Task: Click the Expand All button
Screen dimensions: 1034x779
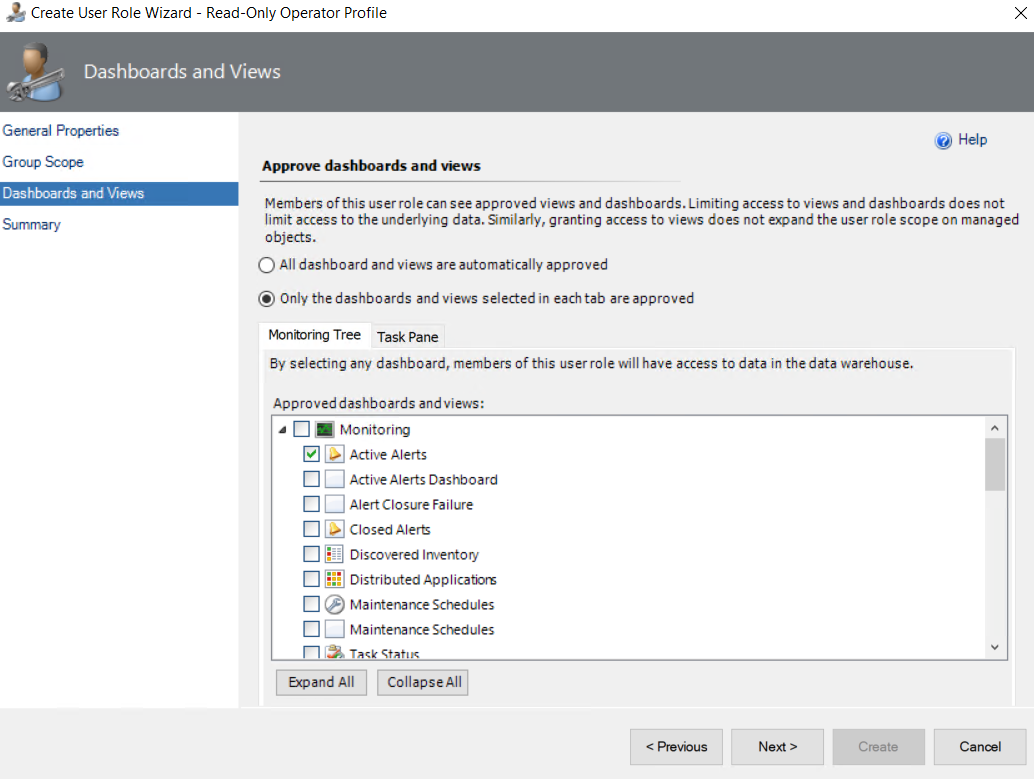Action: 321,682
